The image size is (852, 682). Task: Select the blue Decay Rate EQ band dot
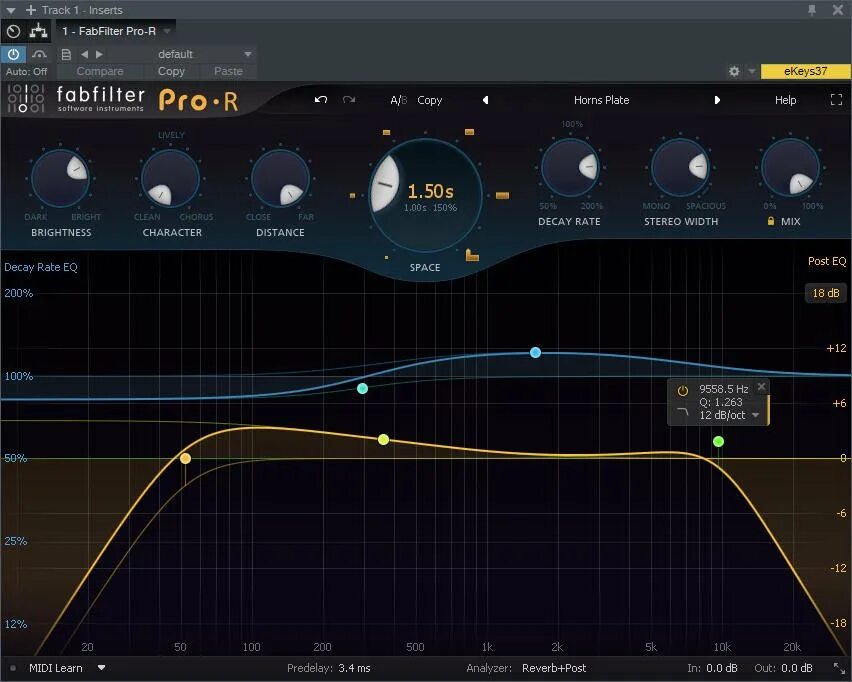tap(535, 353)
